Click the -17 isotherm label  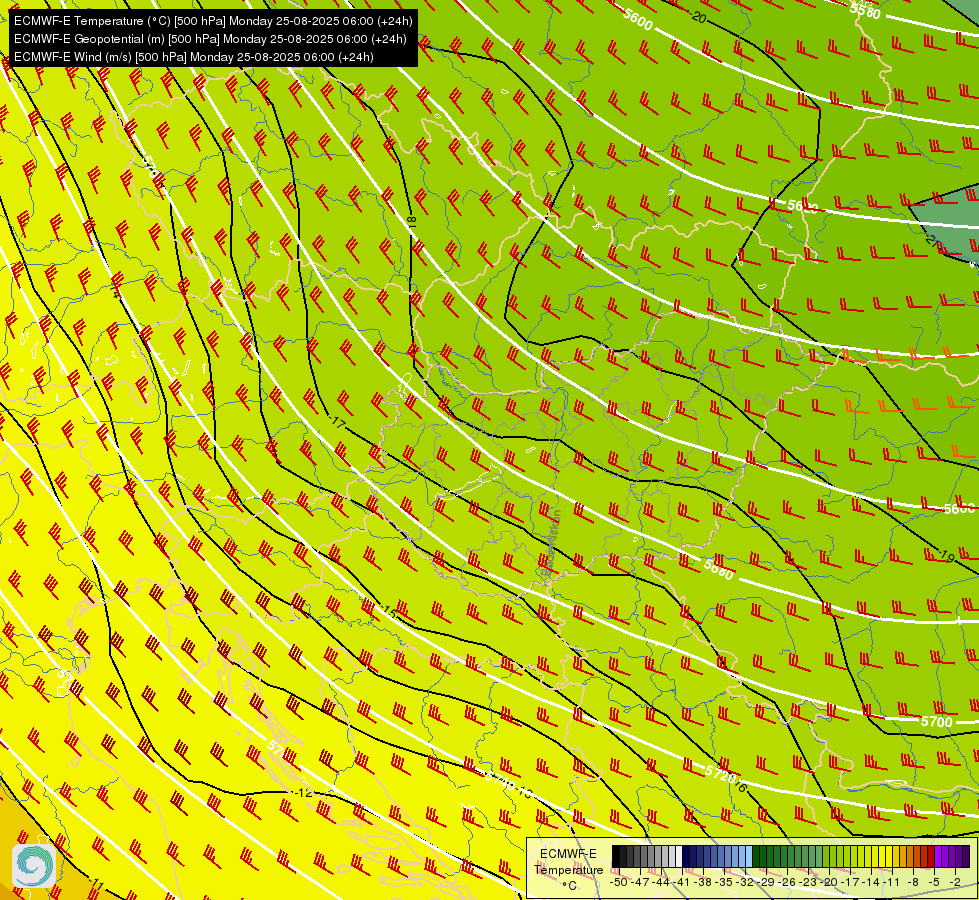(337, 422)
